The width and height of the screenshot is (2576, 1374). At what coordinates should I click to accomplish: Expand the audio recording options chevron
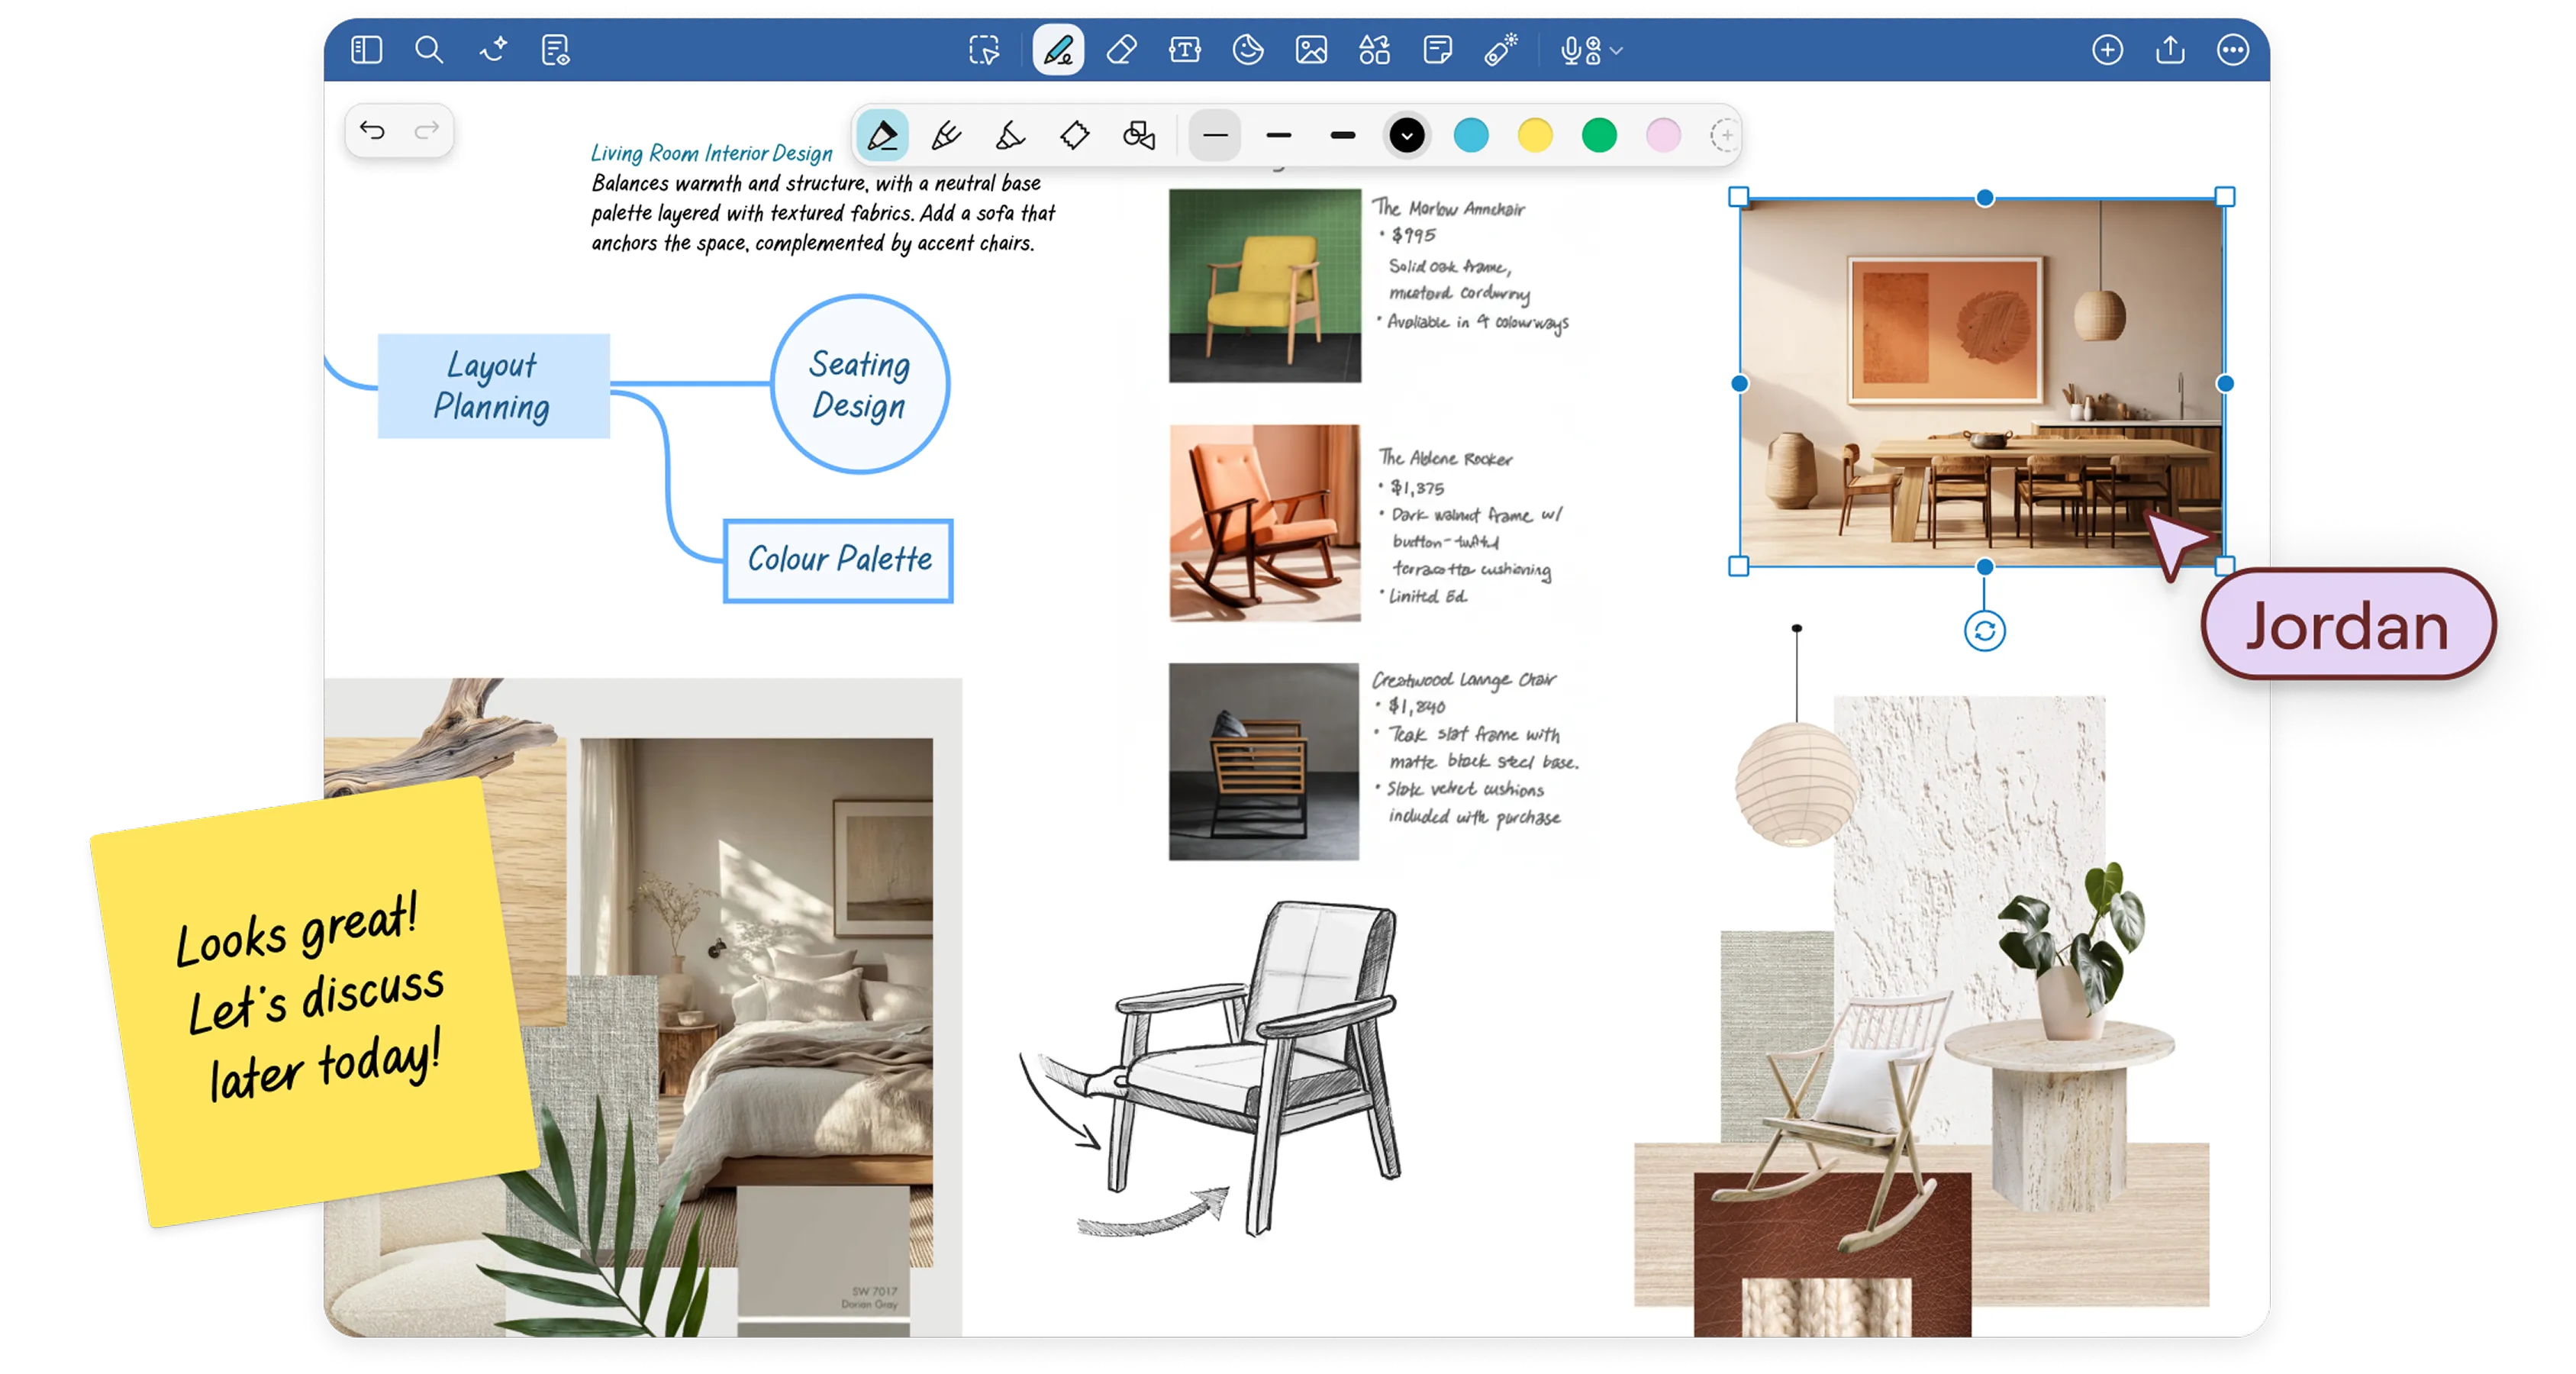pyautogui.click(x=1617, y=50)
